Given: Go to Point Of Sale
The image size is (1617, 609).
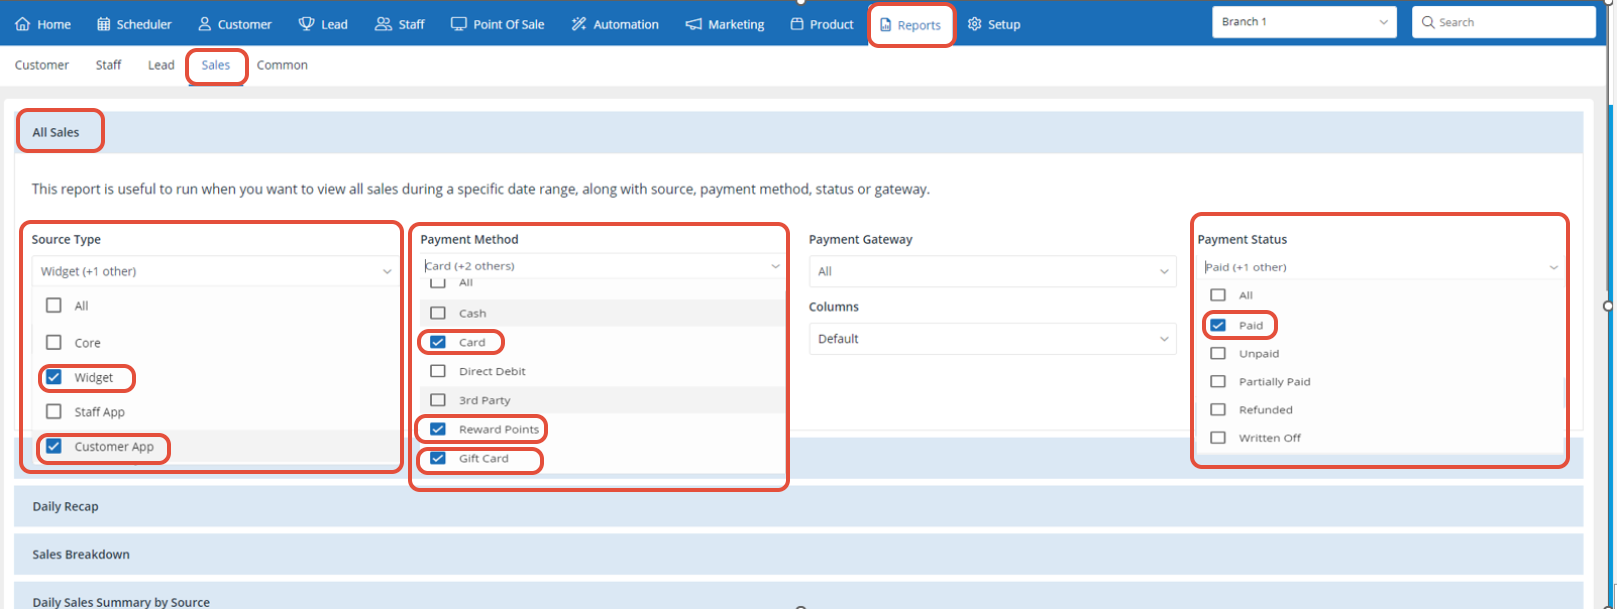Looking at the screenshot, I should [497, 24].
